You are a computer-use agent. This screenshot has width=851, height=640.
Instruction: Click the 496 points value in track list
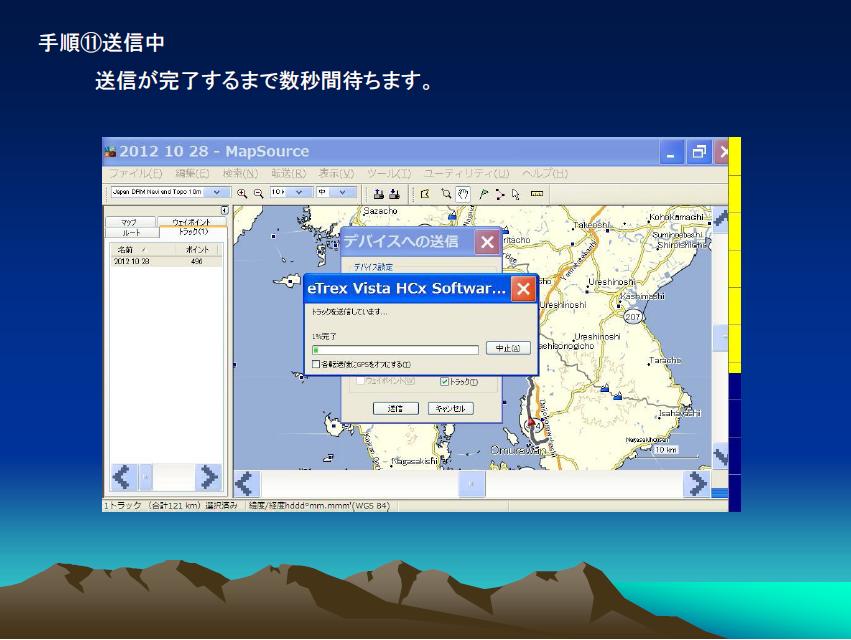click(x=196, y=261)
